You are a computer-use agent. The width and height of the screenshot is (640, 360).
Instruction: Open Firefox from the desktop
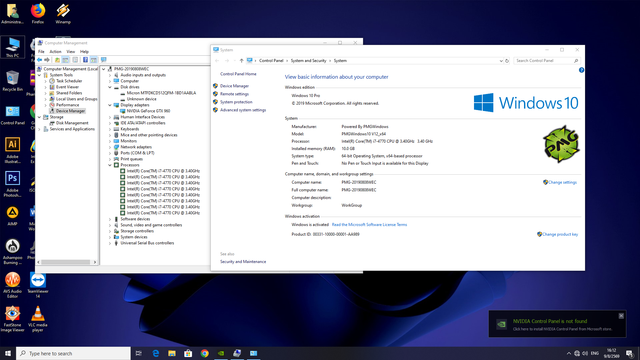coord(38,13)
